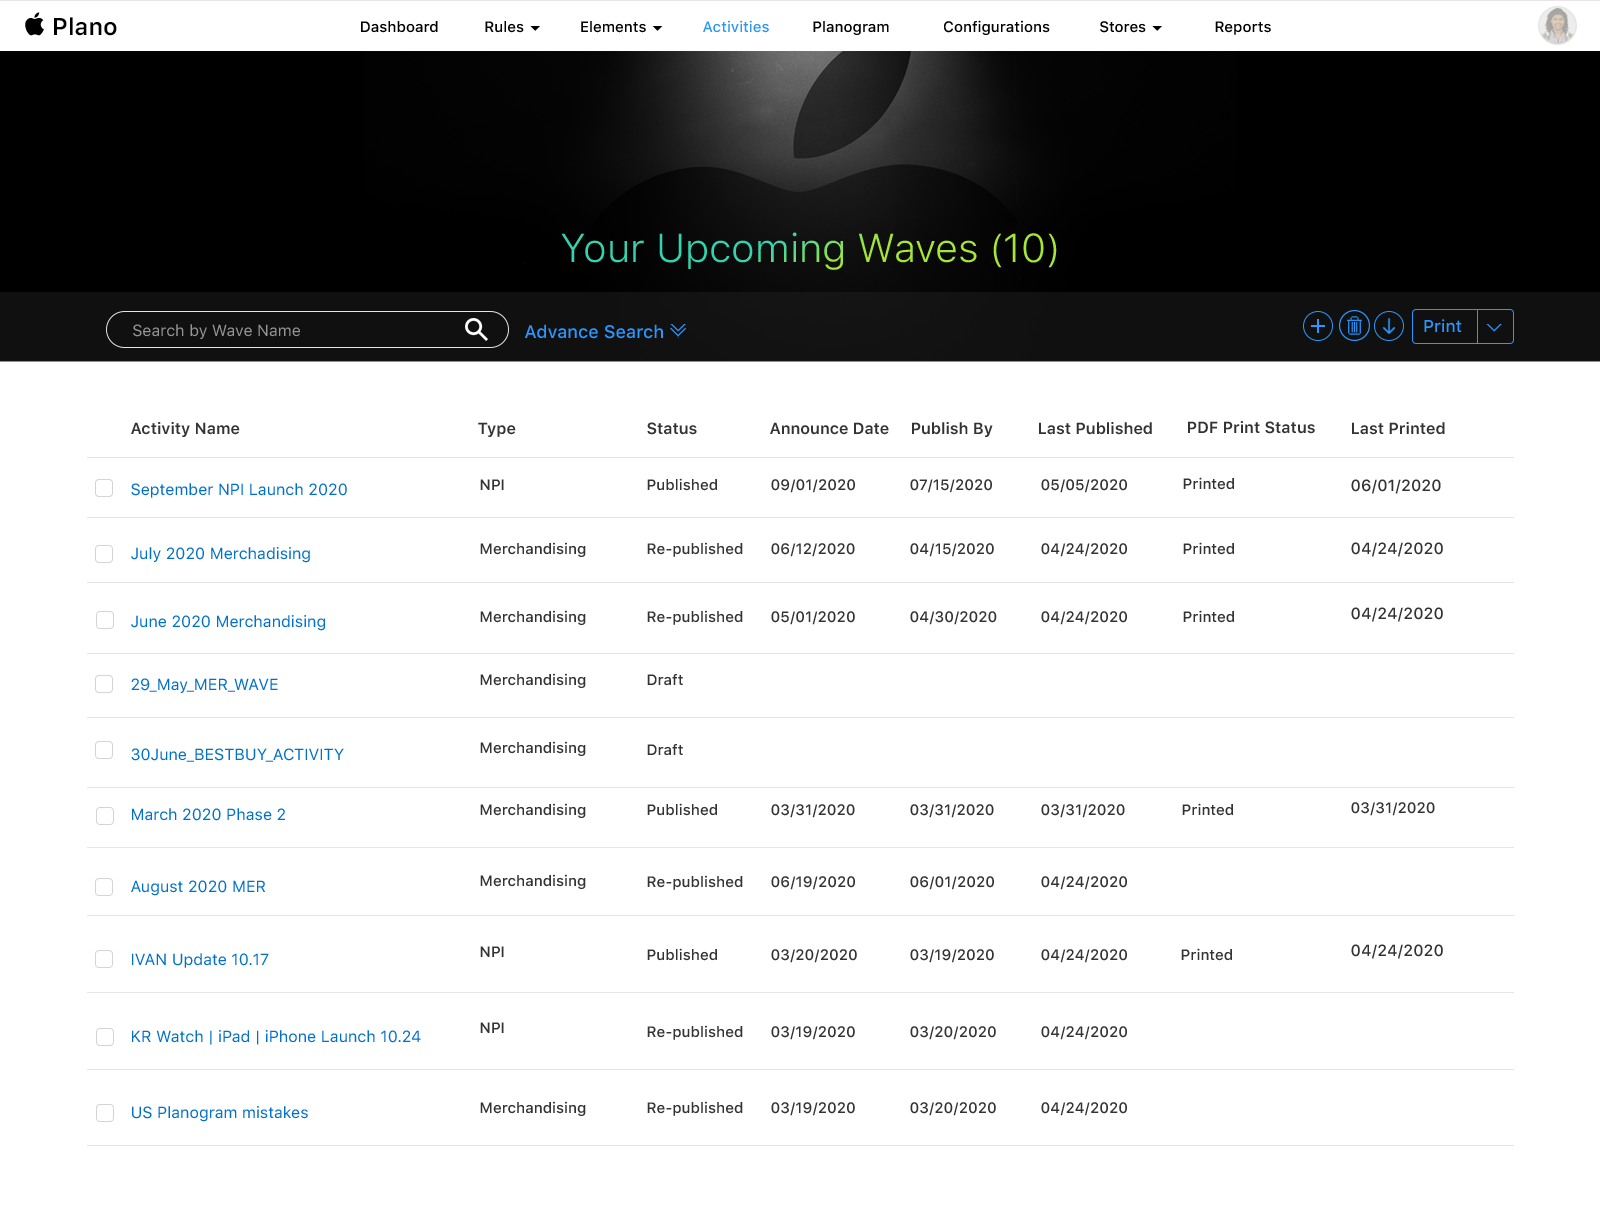This screenshot has height=1205, width=1600.
Task: Click the delete trash icon
Action: point(1354,326)
